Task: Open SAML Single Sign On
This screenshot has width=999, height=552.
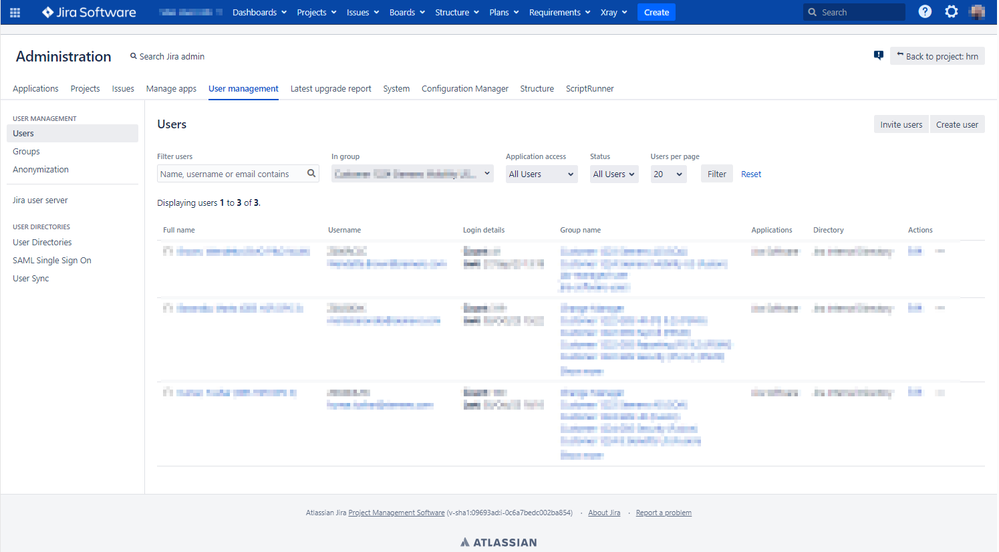Action: (x=52, y=260)
